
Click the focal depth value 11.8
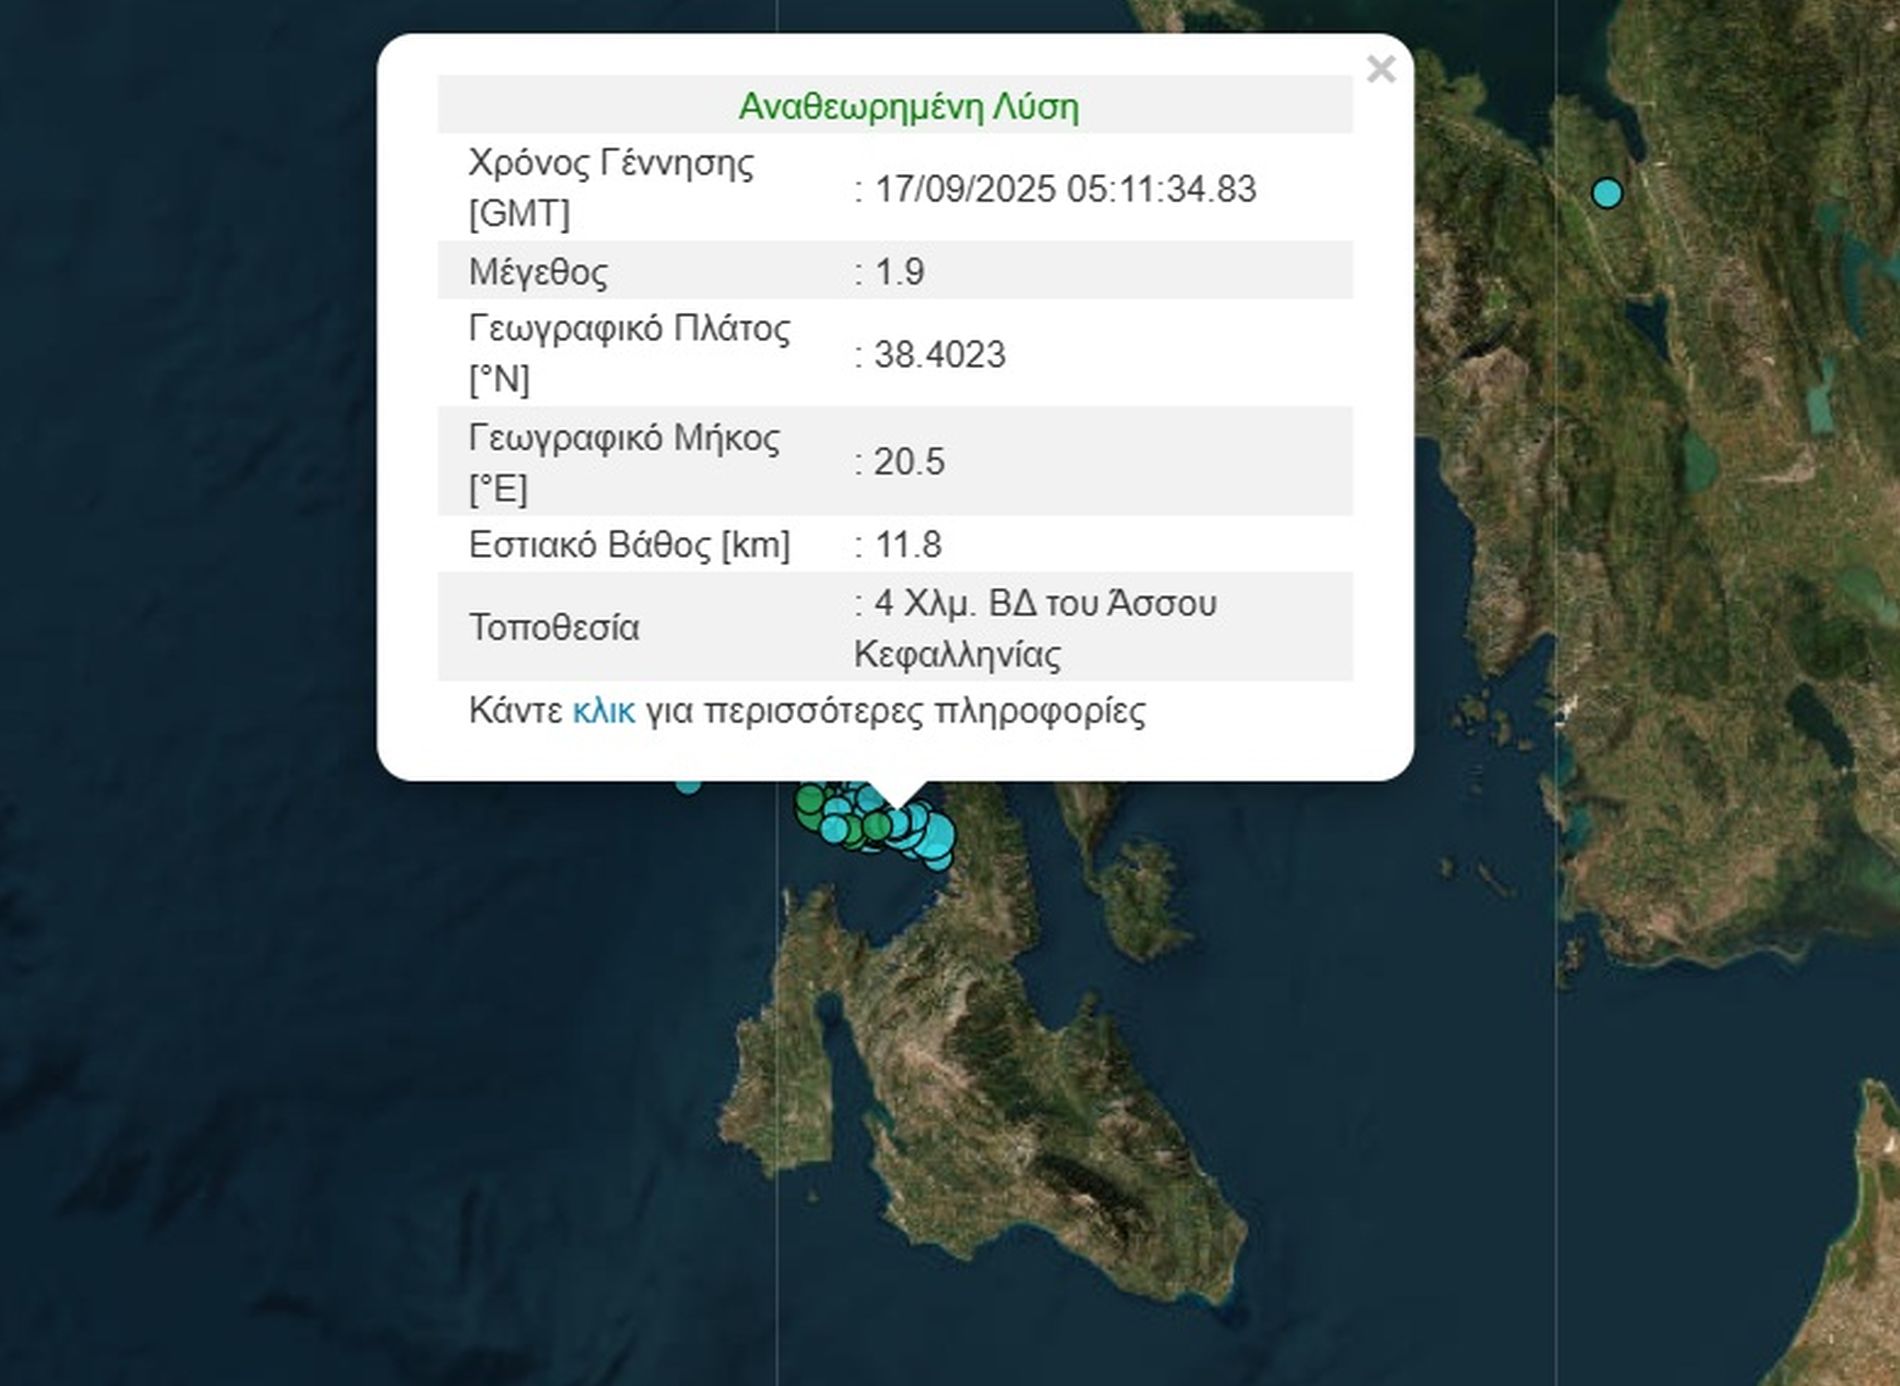[x=908, y=545]
